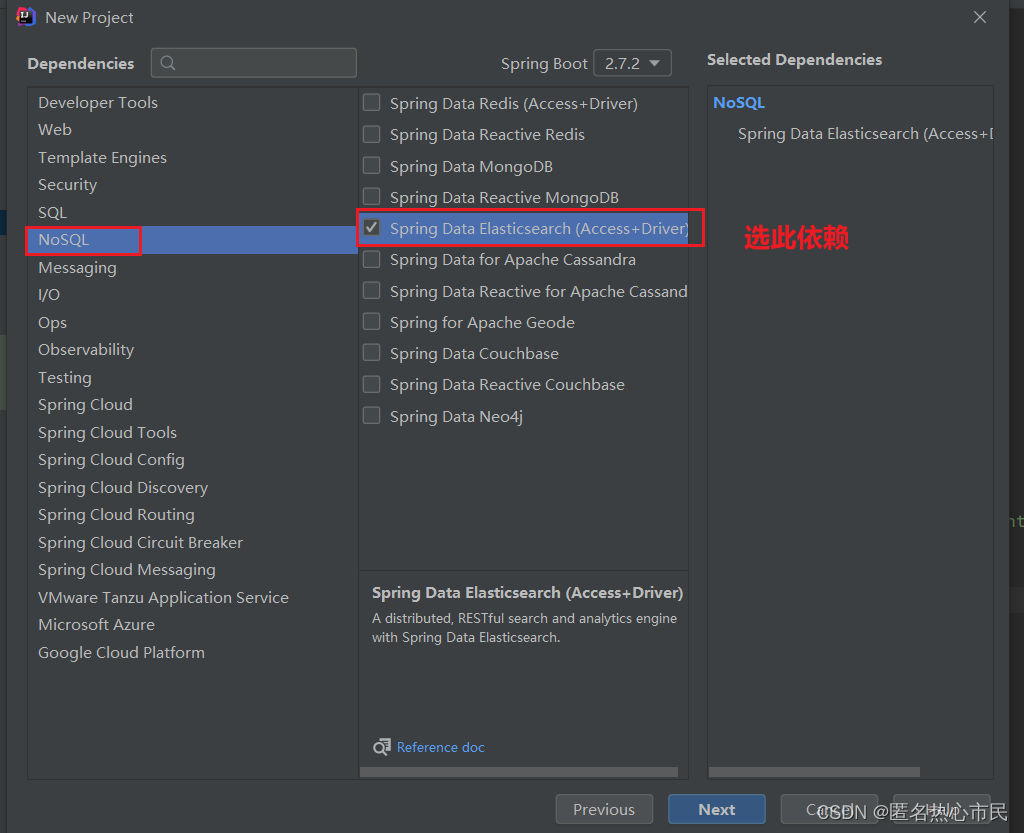
Task: Click the Next button
Action: [x=716, y=809]
